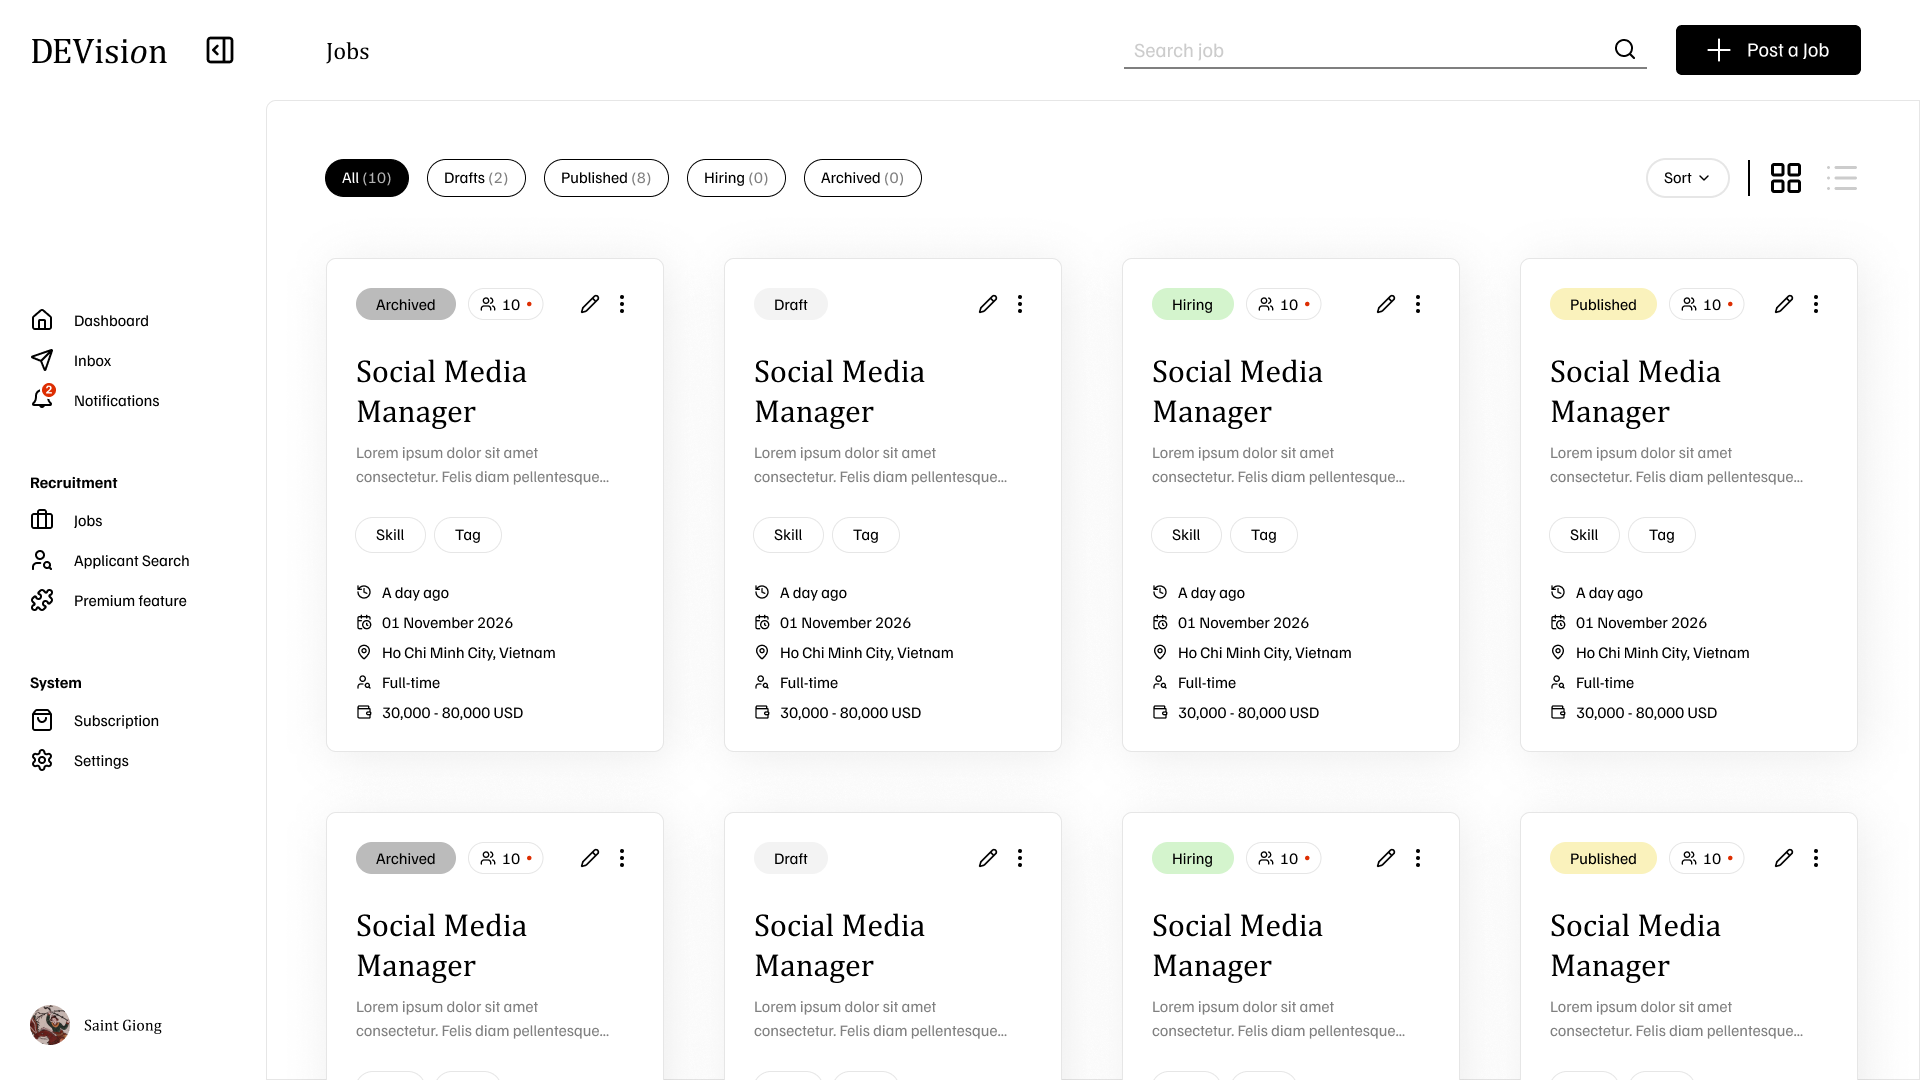1920x1080 pixels.
Task: Open options menu on the Published job card
Action: tap(1817, 304)
